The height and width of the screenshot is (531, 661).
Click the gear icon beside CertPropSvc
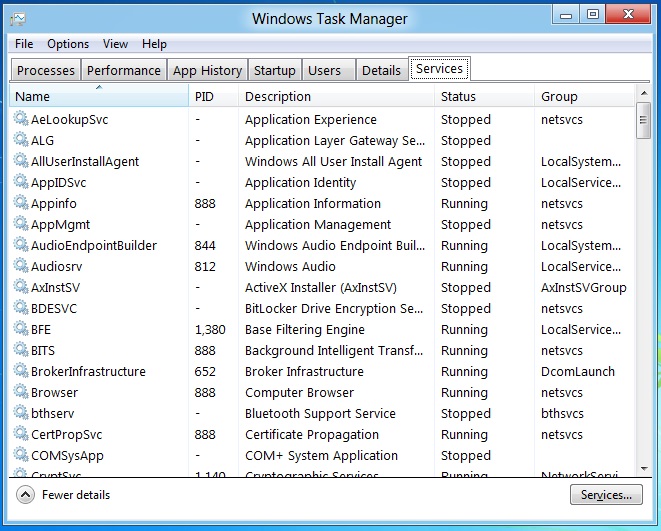21,434
